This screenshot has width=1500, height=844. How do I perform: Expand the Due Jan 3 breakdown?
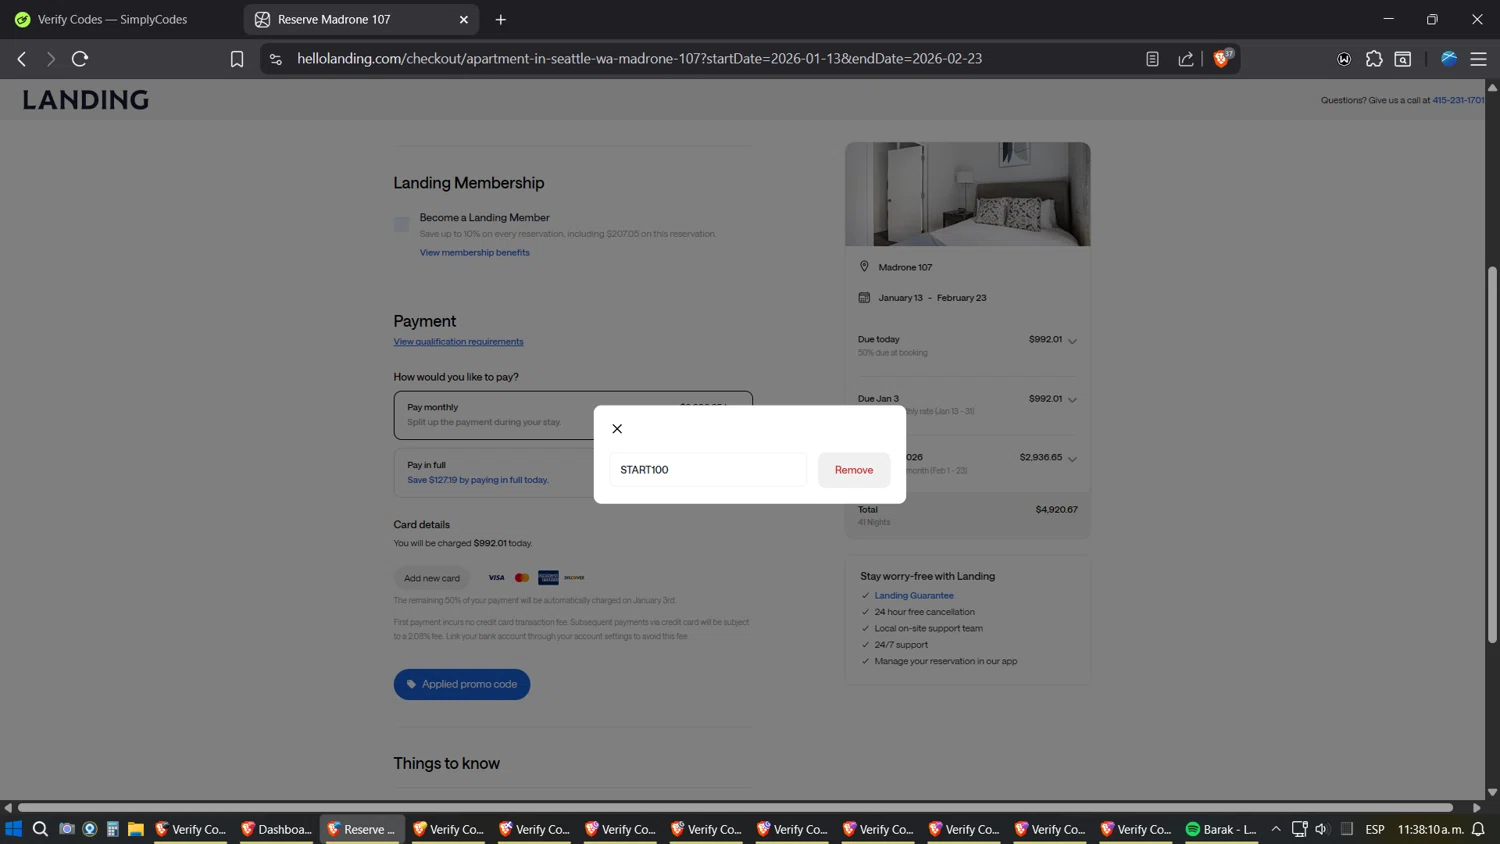[1072, 400]
